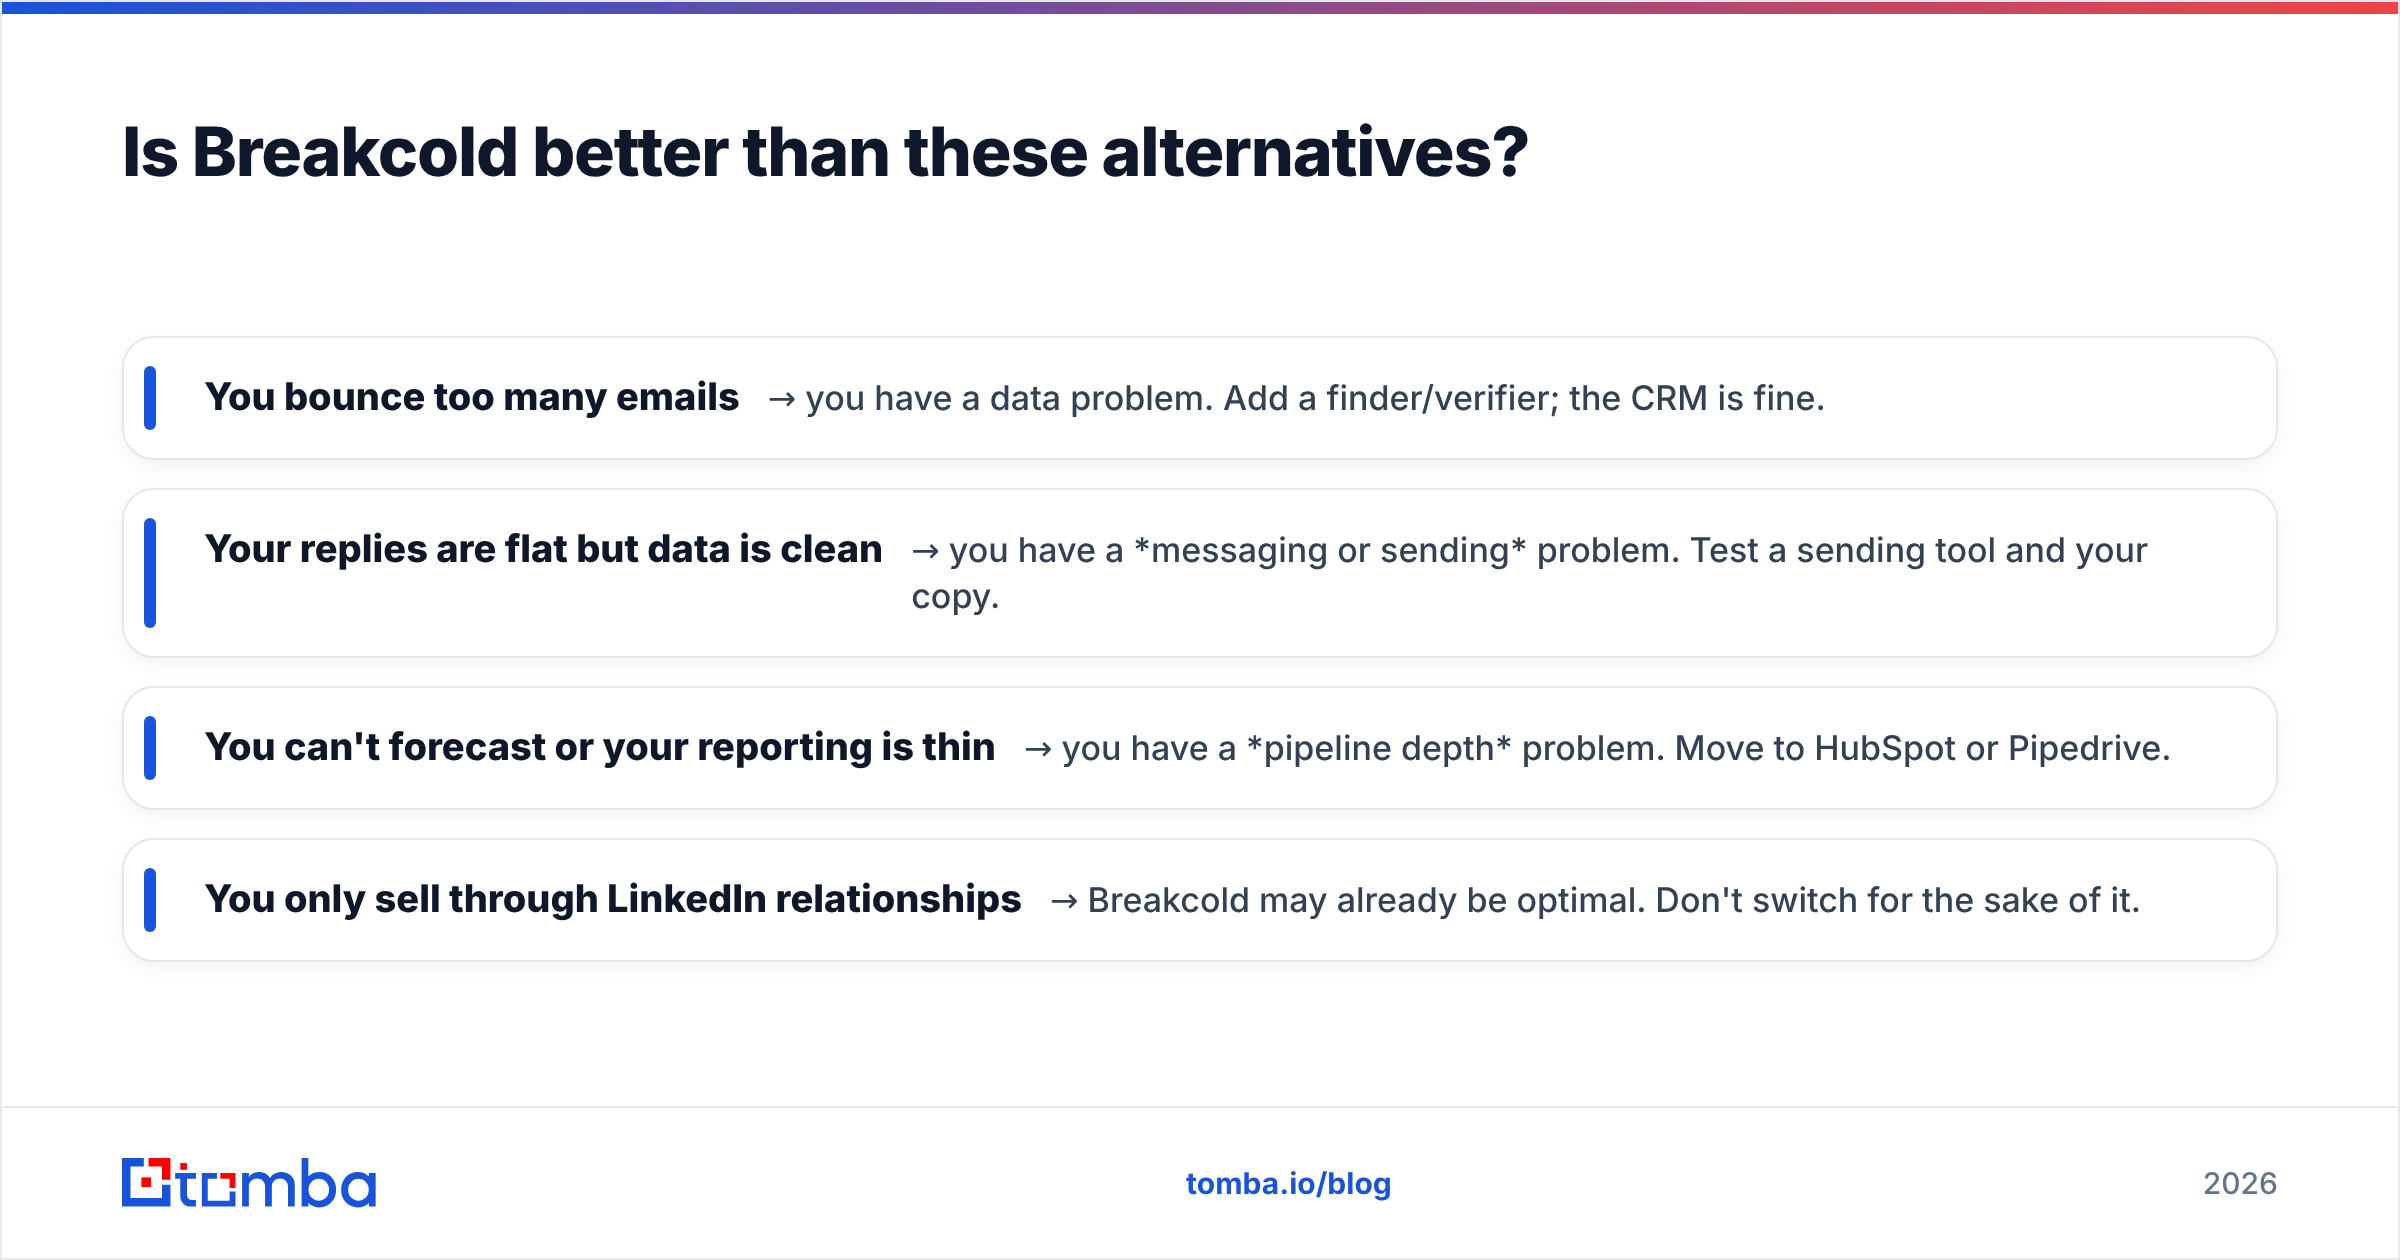Open the tomba.io/blog link
Screen dimensions: 2400x1260
point(1288,1184)
